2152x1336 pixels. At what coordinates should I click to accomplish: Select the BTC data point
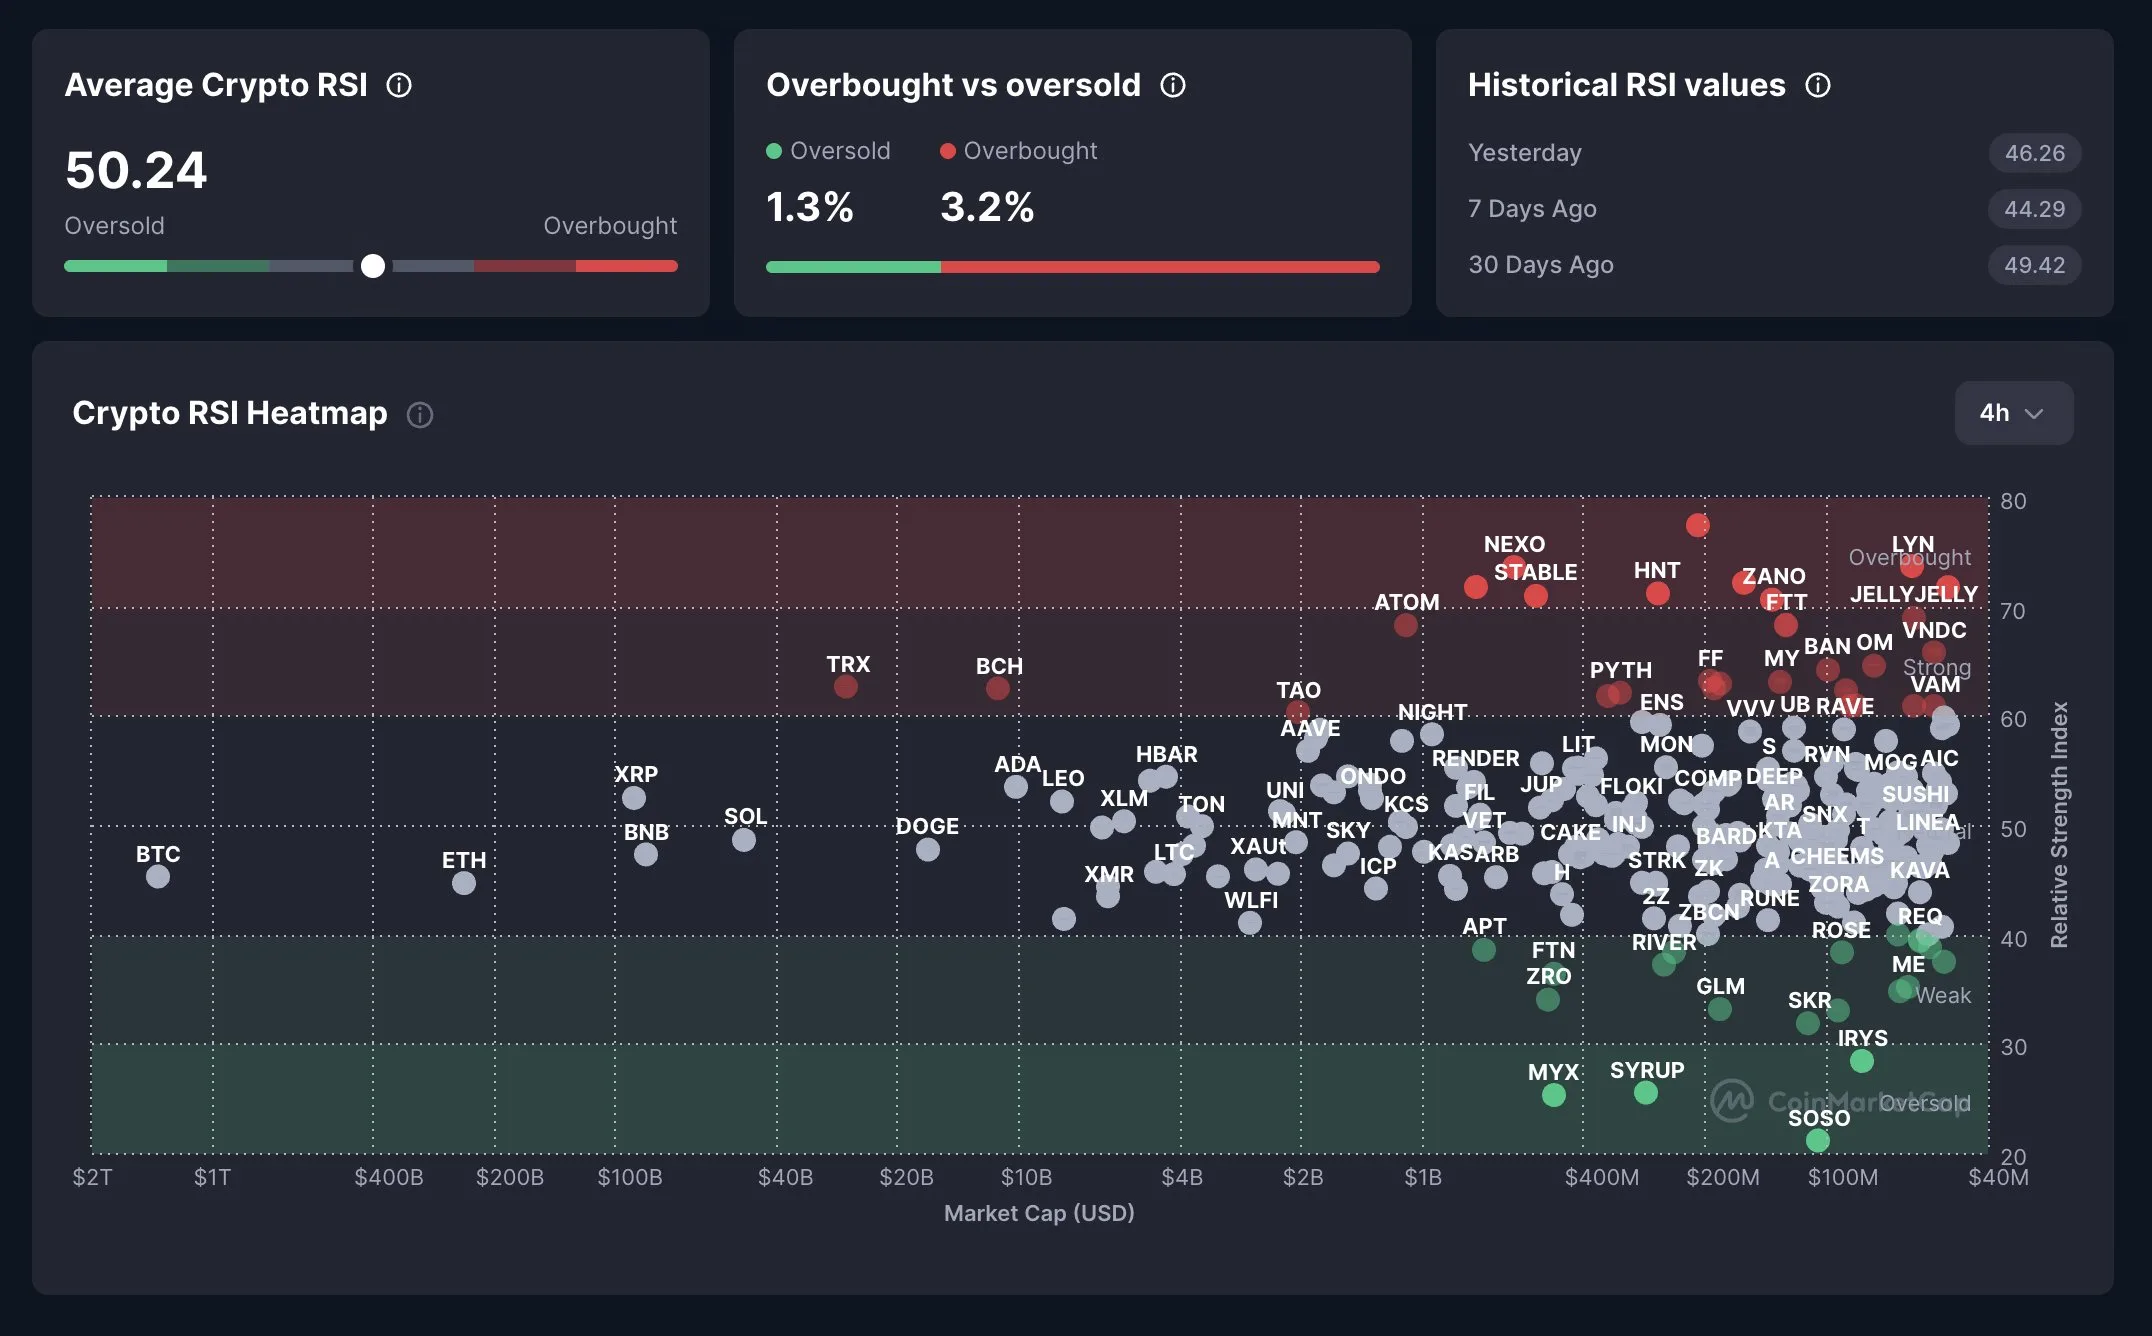coord(158,877)
